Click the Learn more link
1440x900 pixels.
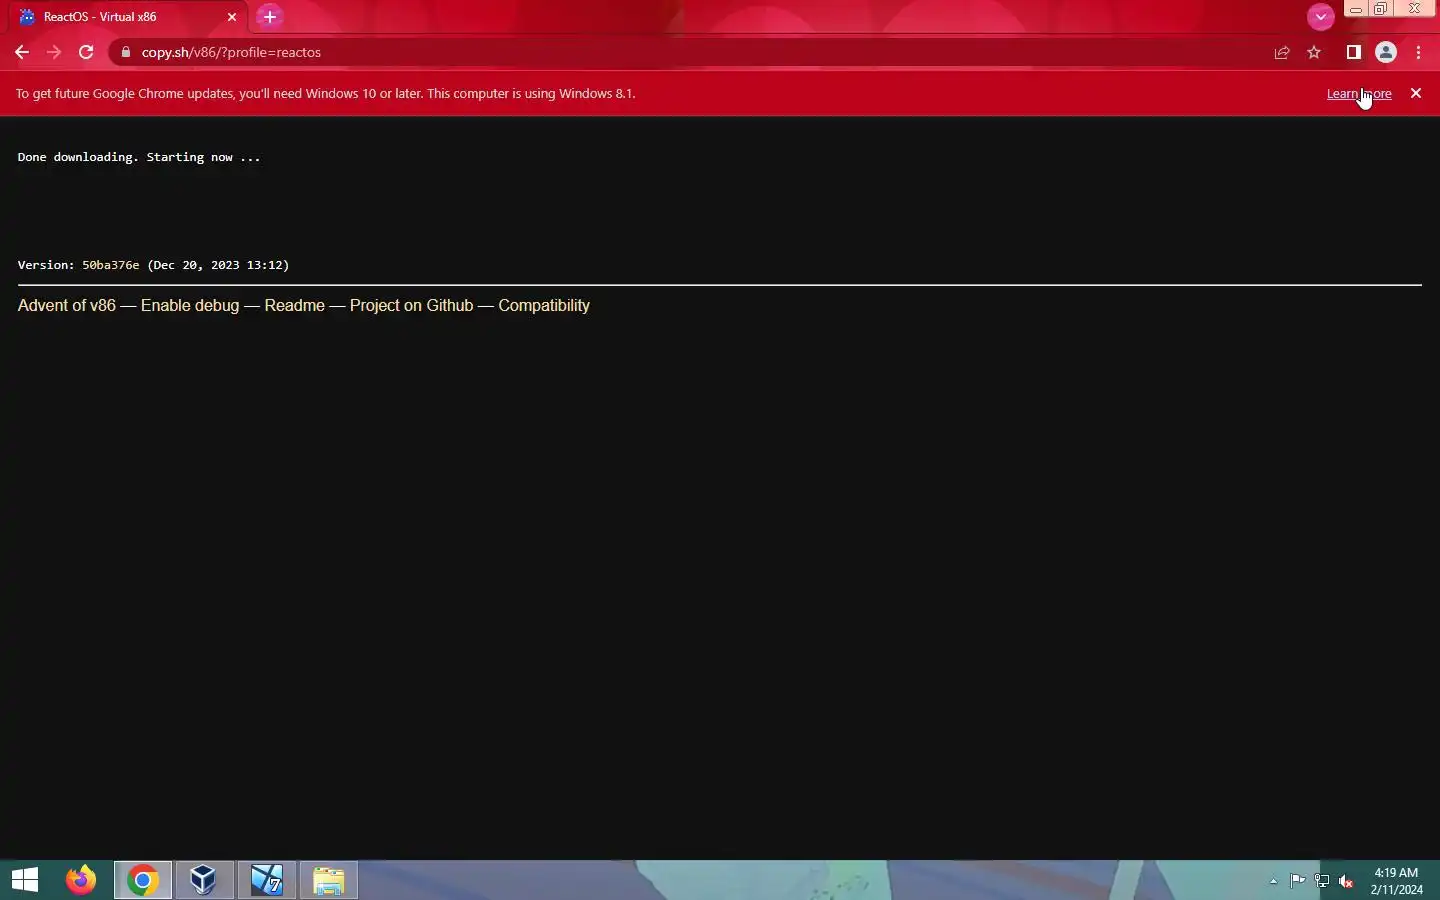[x=1359, y=93]
